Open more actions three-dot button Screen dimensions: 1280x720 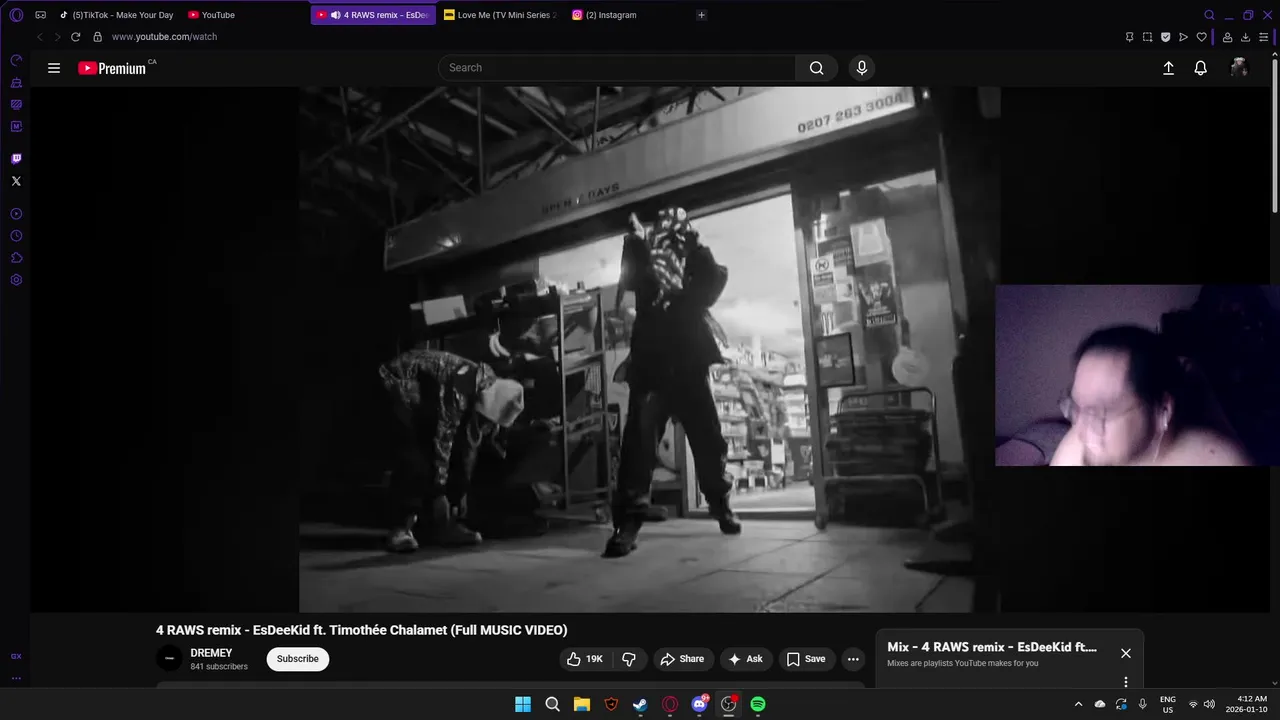click(x=853, y=659)
